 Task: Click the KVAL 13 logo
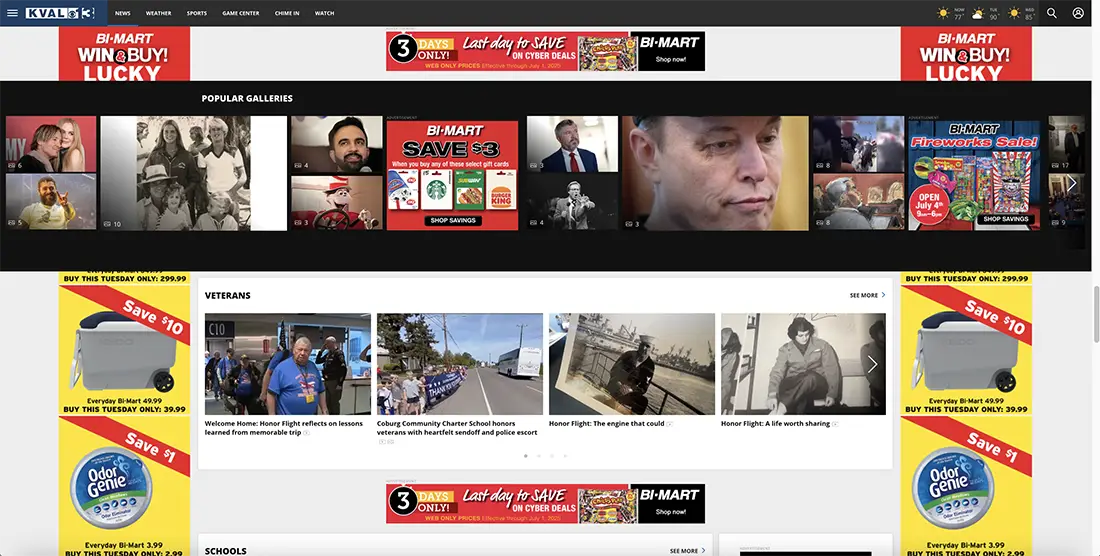(x=60, y=13)
